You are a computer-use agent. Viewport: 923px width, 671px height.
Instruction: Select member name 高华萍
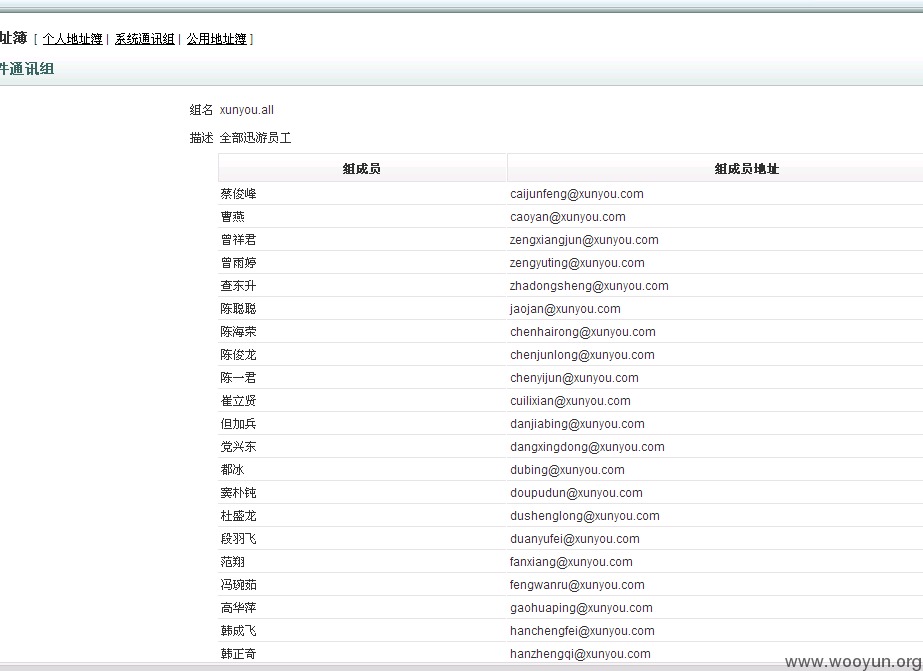coord(238,608)
